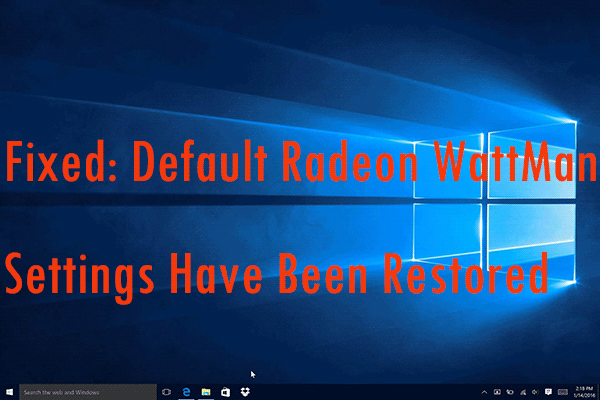Open the Windows Start menu
The height and width of the screenshot is (400, 600).
point(10,392)
